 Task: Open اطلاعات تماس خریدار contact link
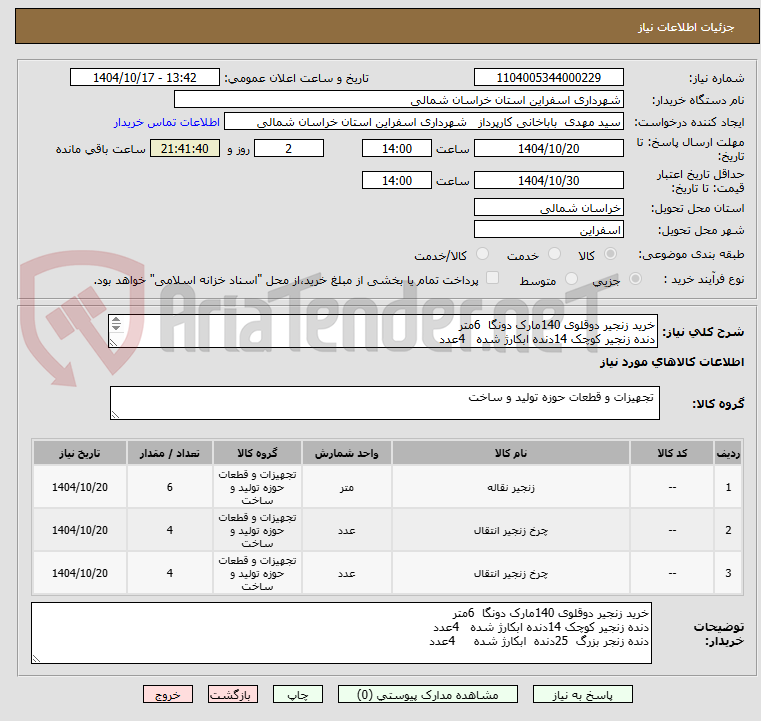click(167, 122)
